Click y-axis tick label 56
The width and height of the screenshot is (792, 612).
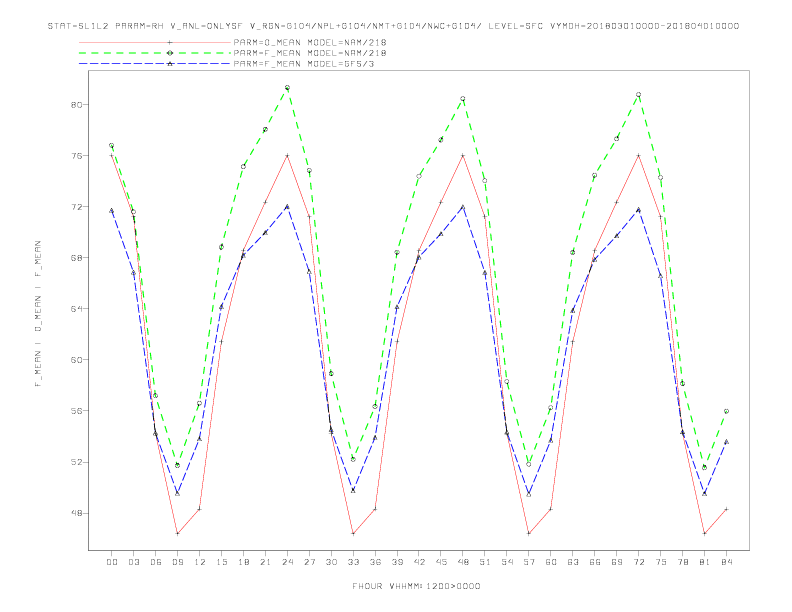[77, 411]
